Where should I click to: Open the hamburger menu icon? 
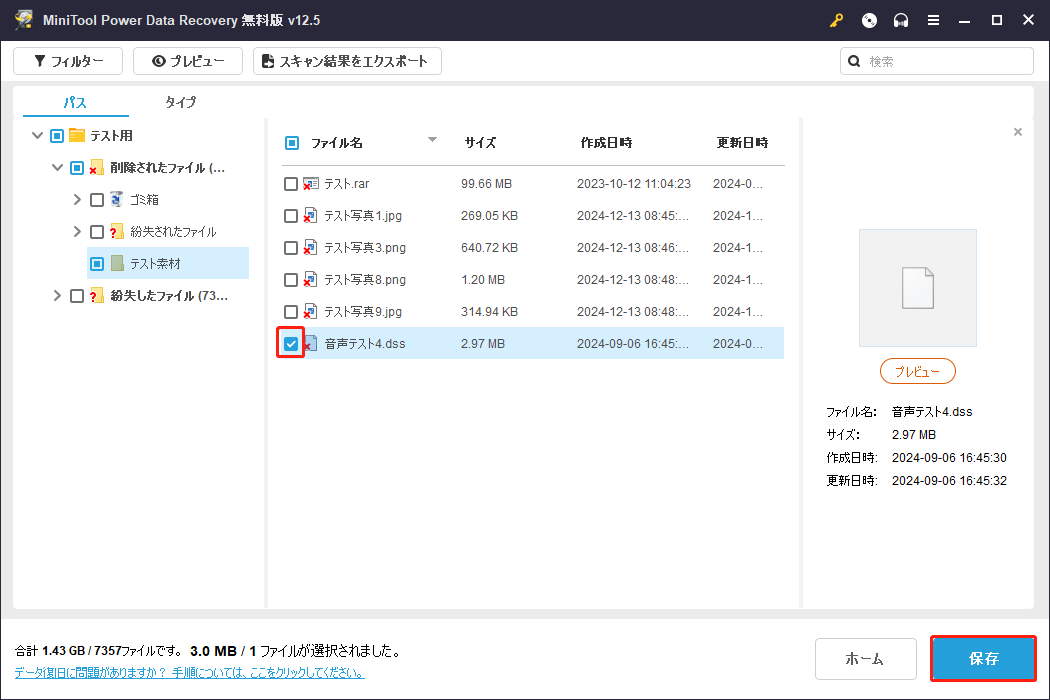933,21
